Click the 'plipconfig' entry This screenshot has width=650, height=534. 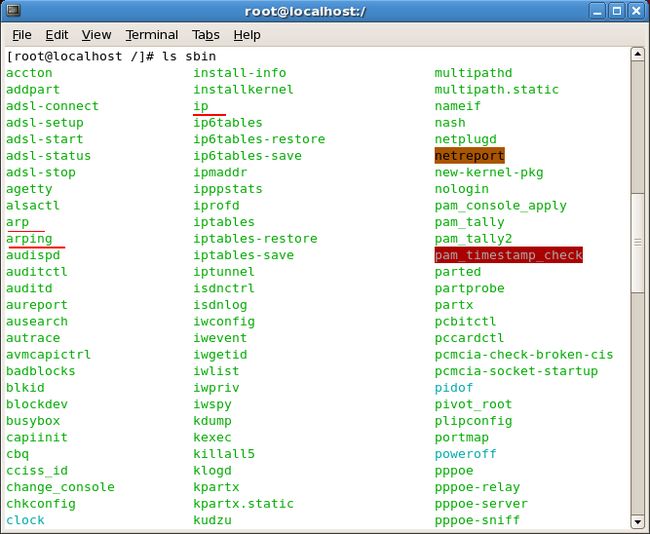[473, 421]
